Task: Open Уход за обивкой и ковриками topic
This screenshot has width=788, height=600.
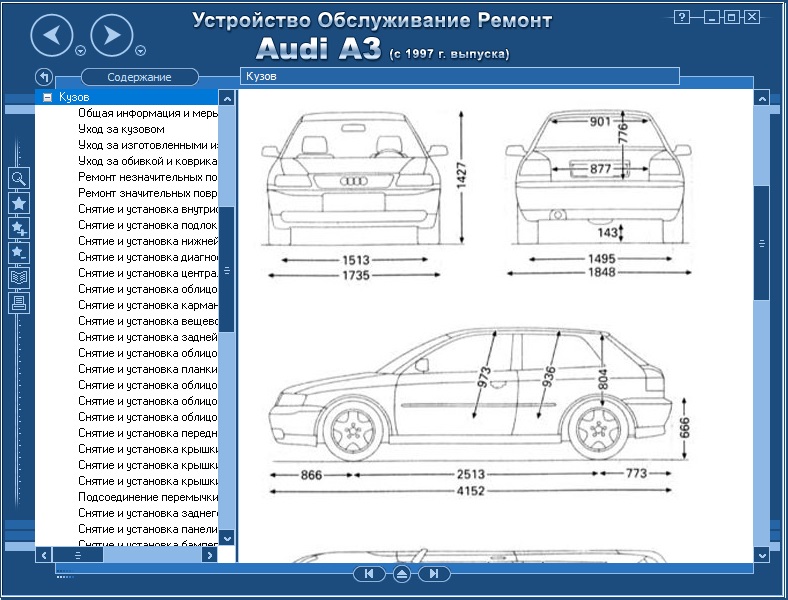Action: [148, 161]
